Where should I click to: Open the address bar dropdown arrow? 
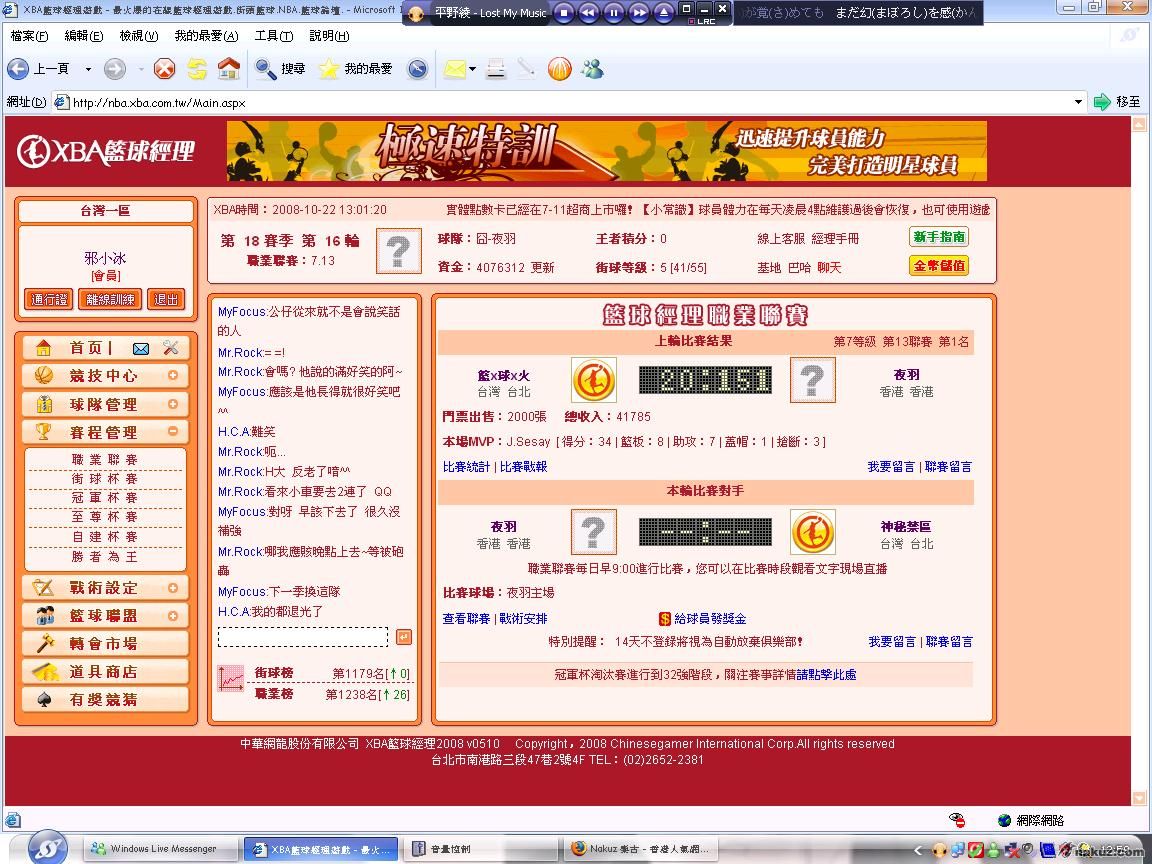1078,102
